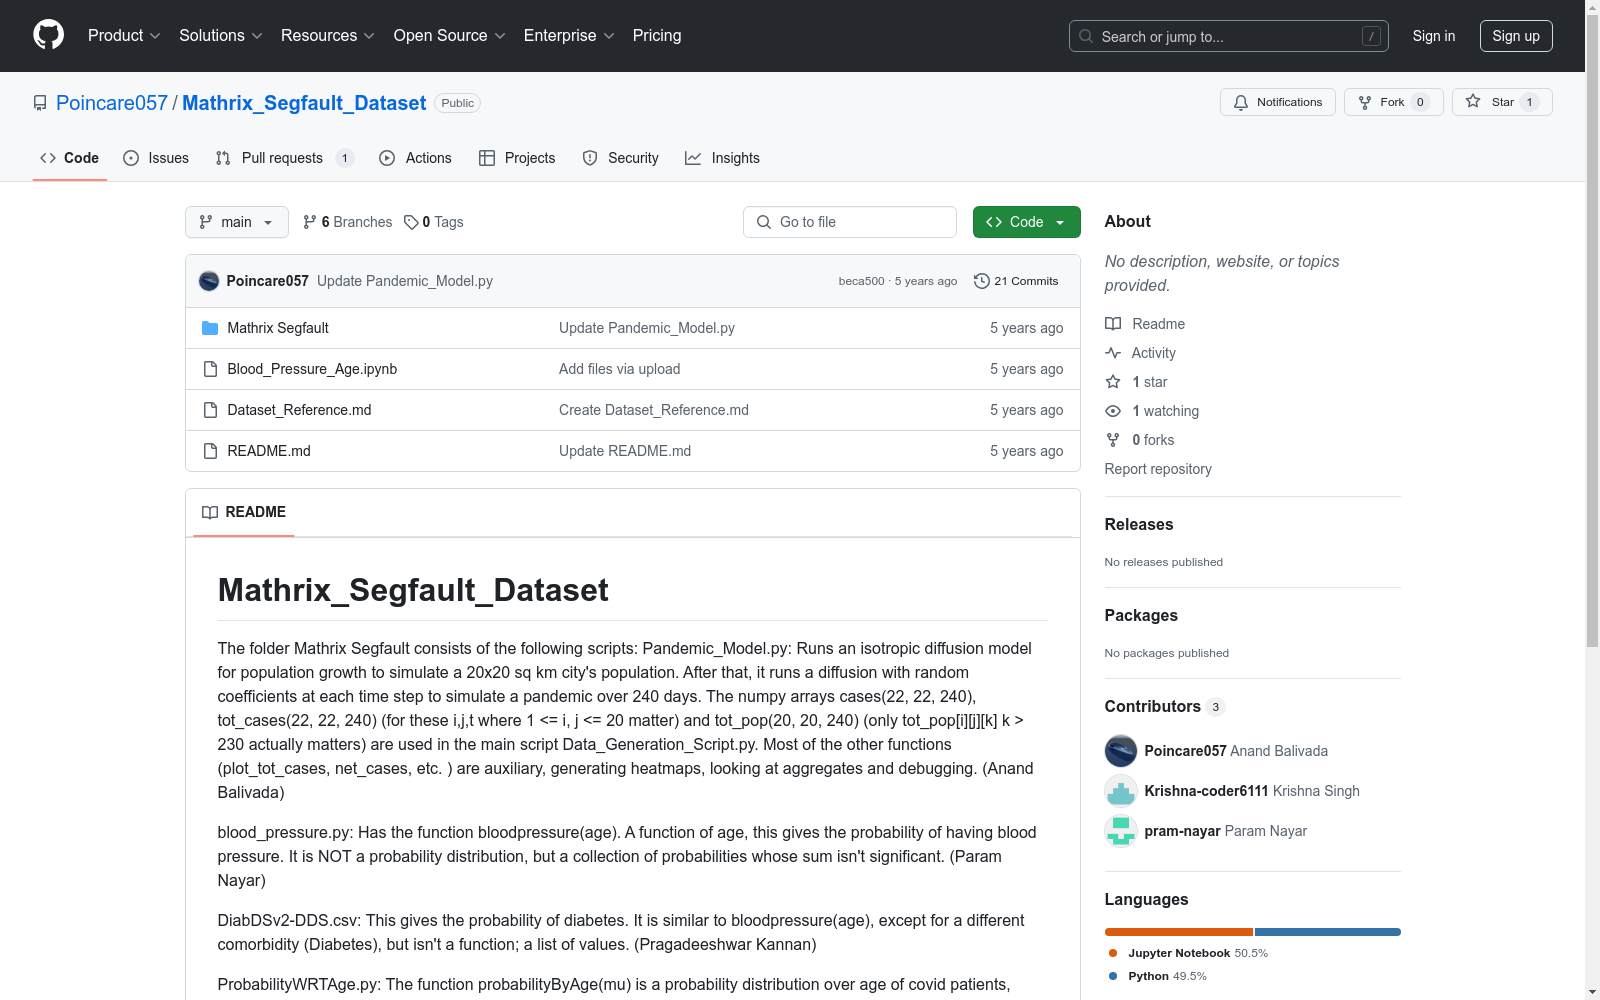Click the Readme book icon in About

pyautogui.click(x=1113, y=324)
